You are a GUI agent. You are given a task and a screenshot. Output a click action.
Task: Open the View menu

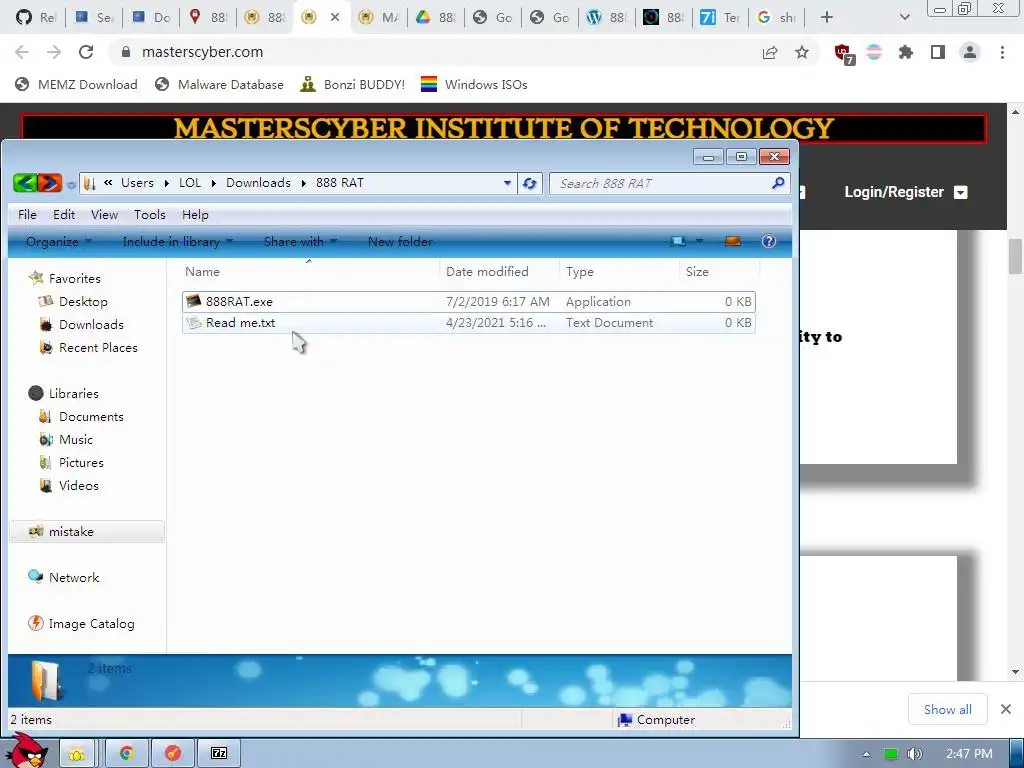[x=104, y=215]
